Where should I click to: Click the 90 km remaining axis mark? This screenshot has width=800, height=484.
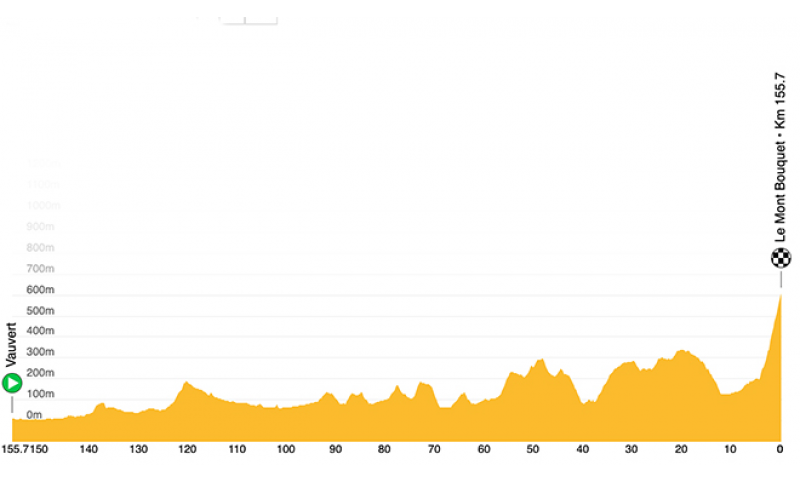tap(335, 449)
